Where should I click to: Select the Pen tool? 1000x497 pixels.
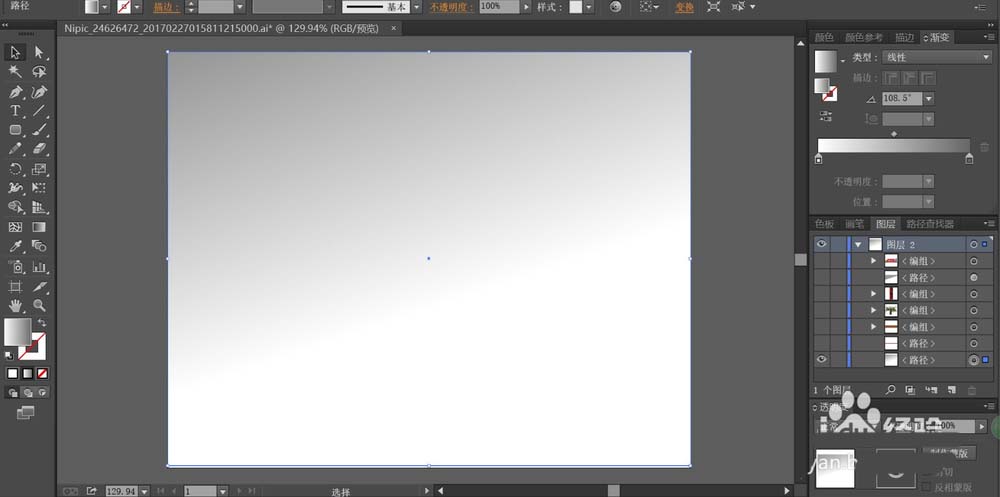pyautogui.click(x=15, y=92)
